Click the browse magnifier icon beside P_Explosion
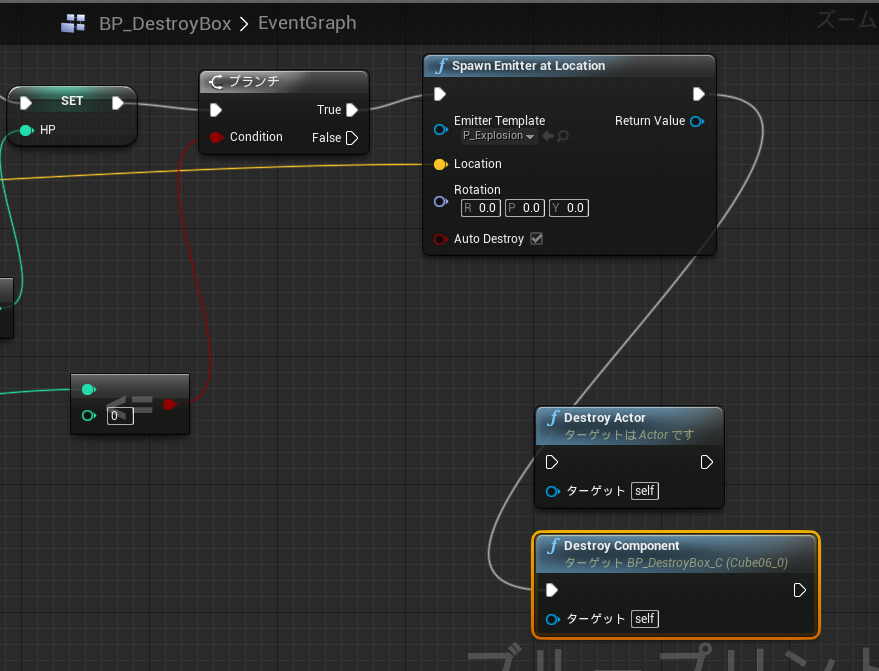879x671 pixels. click(563, 136)
